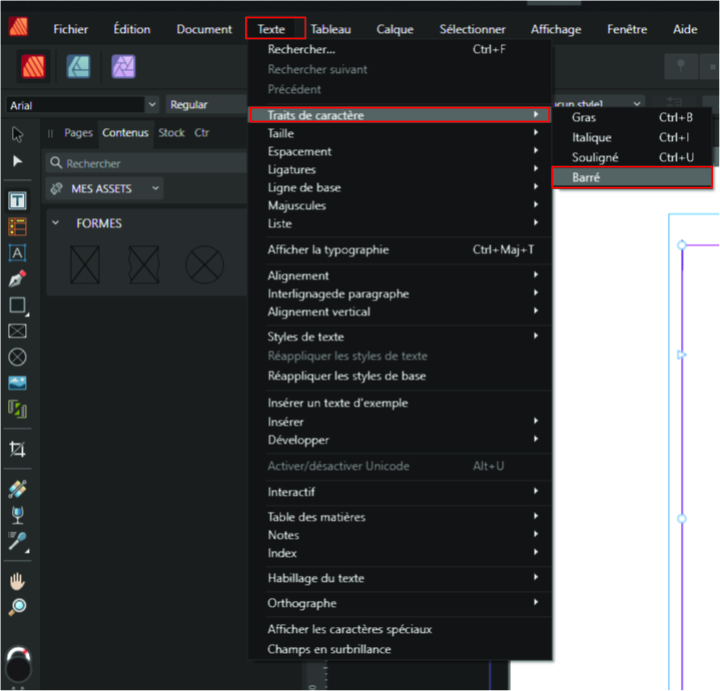Choose Barré in the submenu
This screenshot has width=720, height=691.
point(632,177)
